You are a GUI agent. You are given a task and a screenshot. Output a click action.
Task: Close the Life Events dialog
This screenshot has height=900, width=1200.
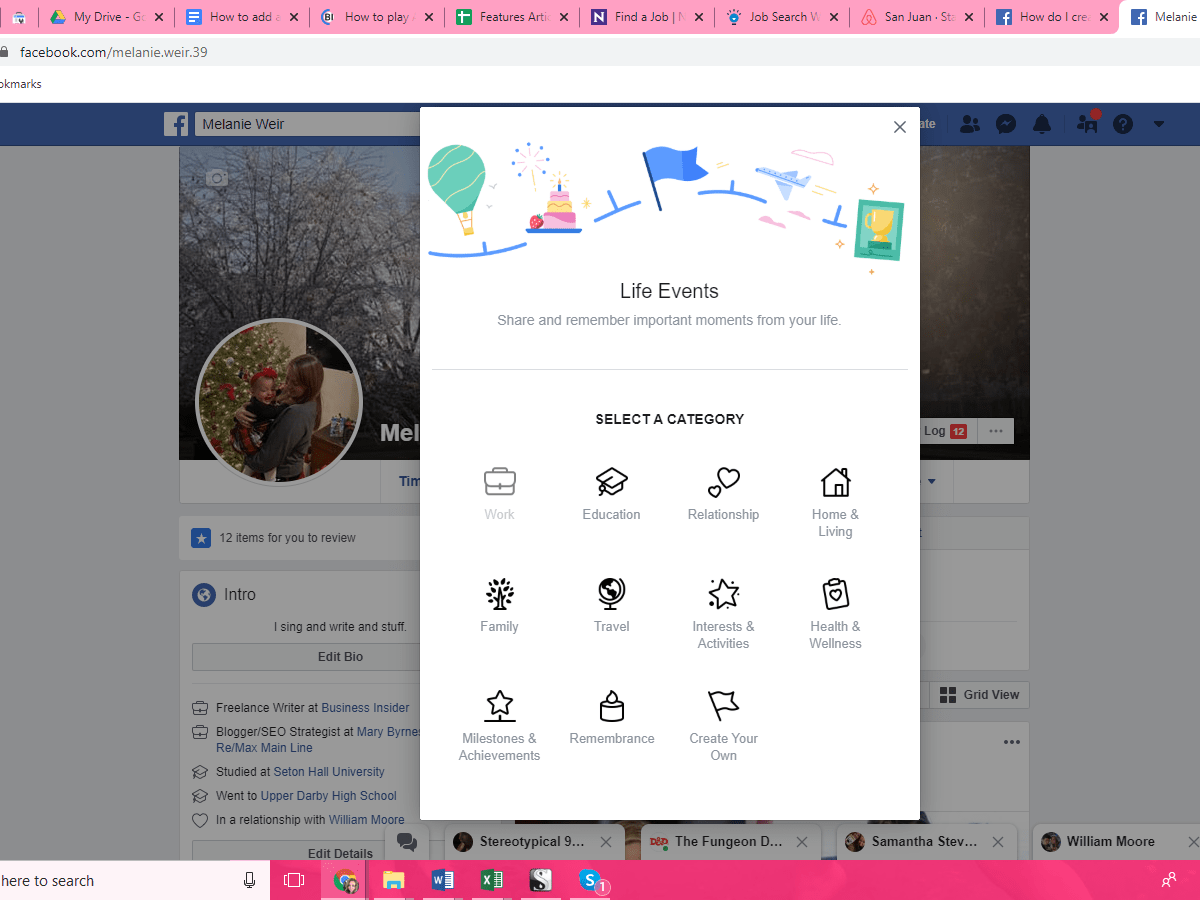pos(899,127)
